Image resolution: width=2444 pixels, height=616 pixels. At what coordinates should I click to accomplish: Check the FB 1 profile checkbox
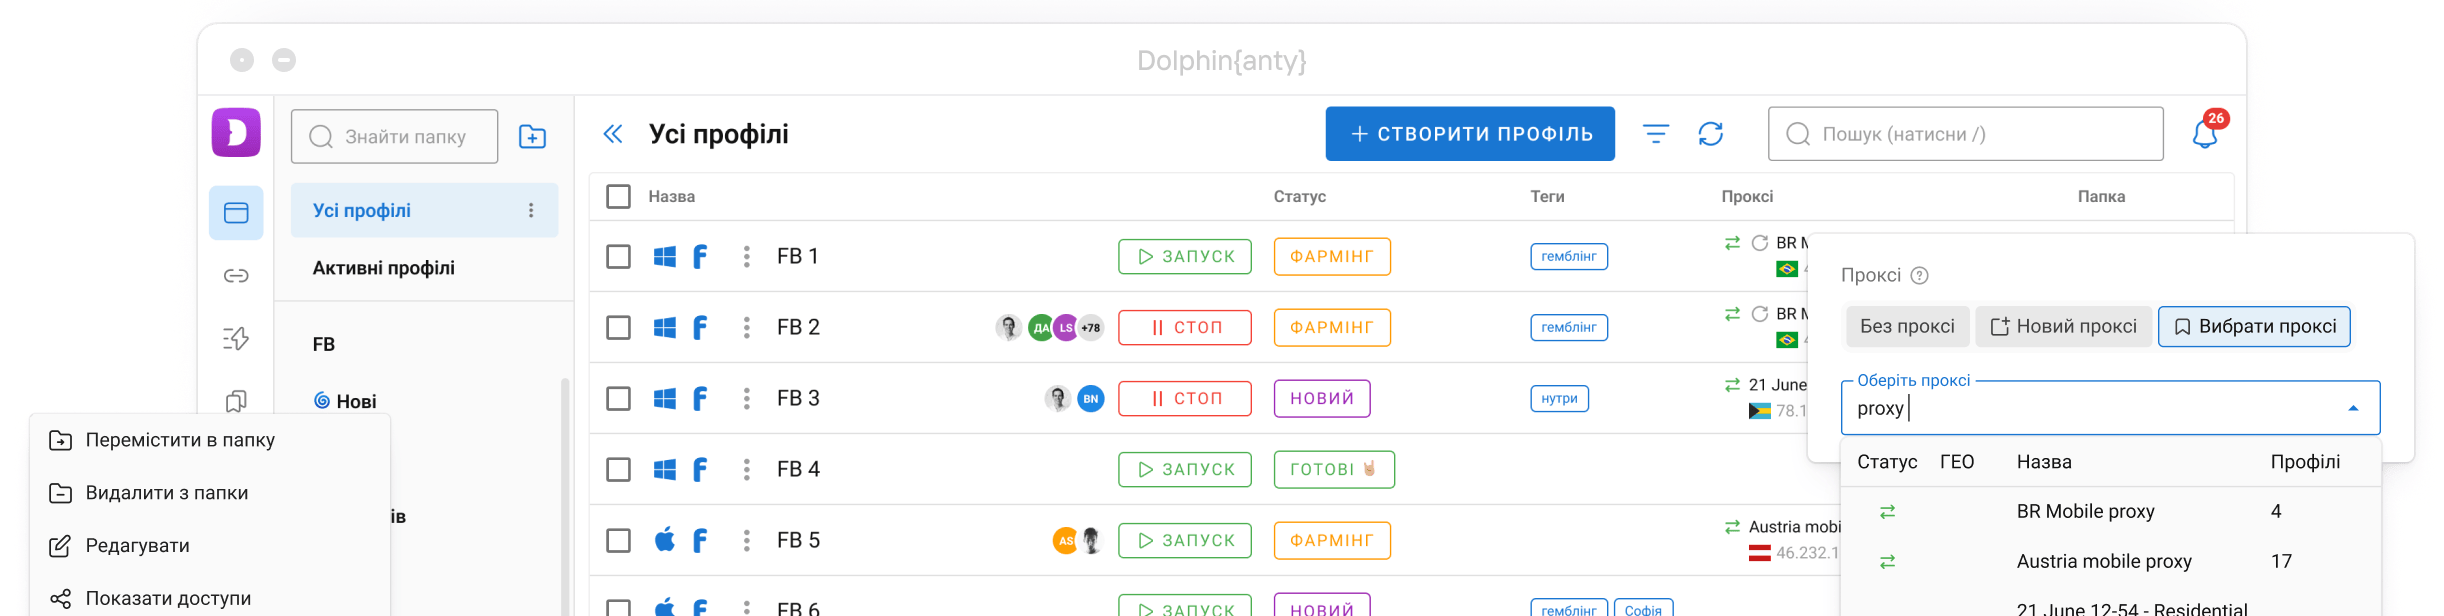click(618, 256)
